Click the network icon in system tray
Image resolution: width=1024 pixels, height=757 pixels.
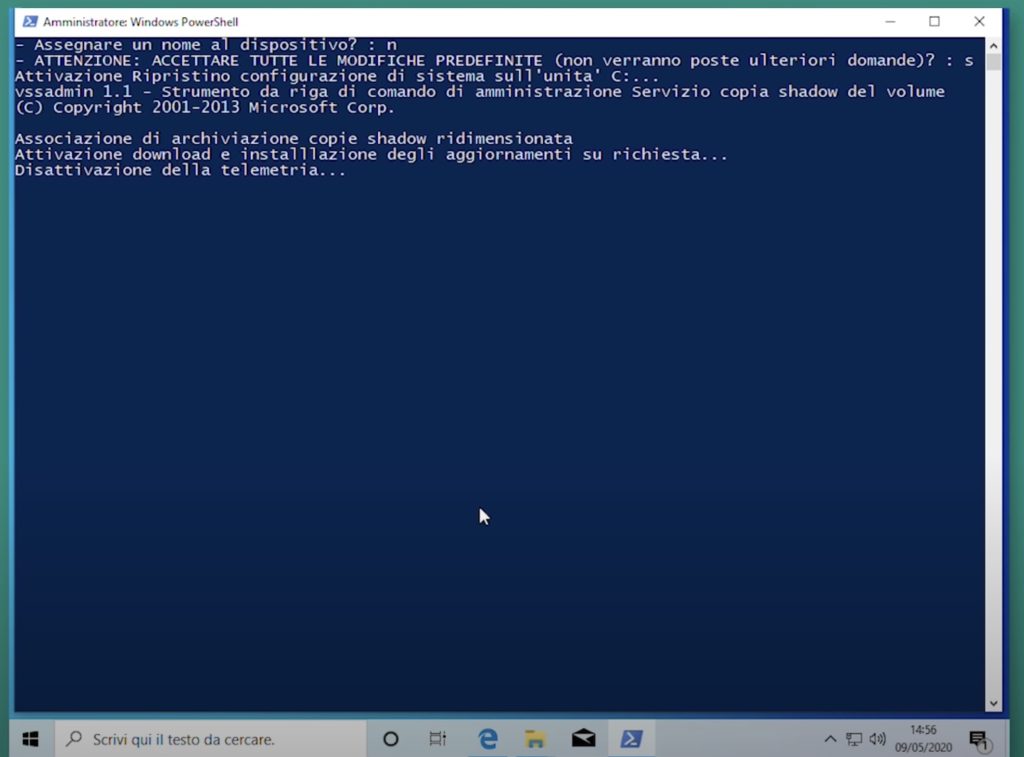(x=854, y=739)
